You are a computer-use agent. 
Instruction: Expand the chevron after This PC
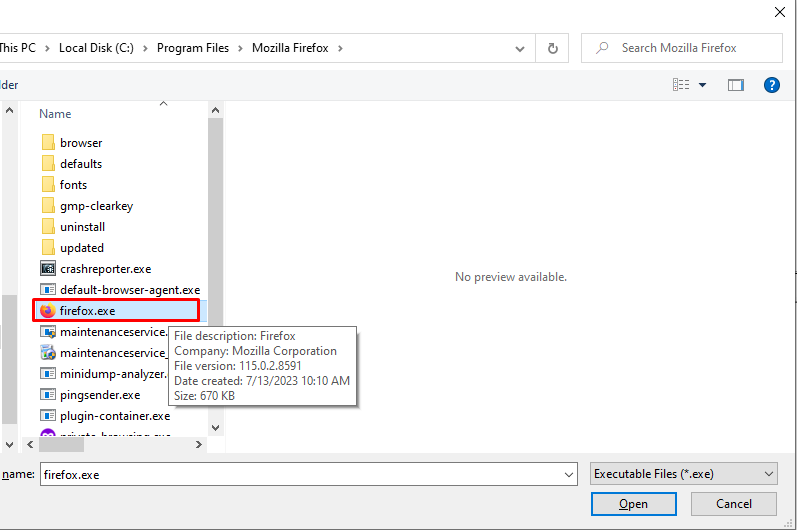(47, 48)
